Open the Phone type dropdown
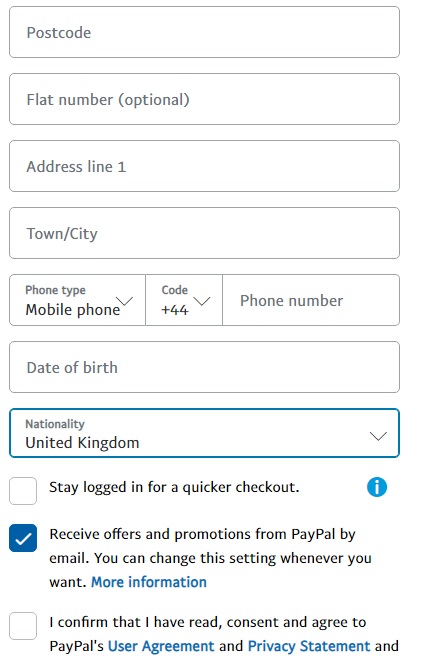This screenshot has height=661, width=424. (x=78, y=300)
